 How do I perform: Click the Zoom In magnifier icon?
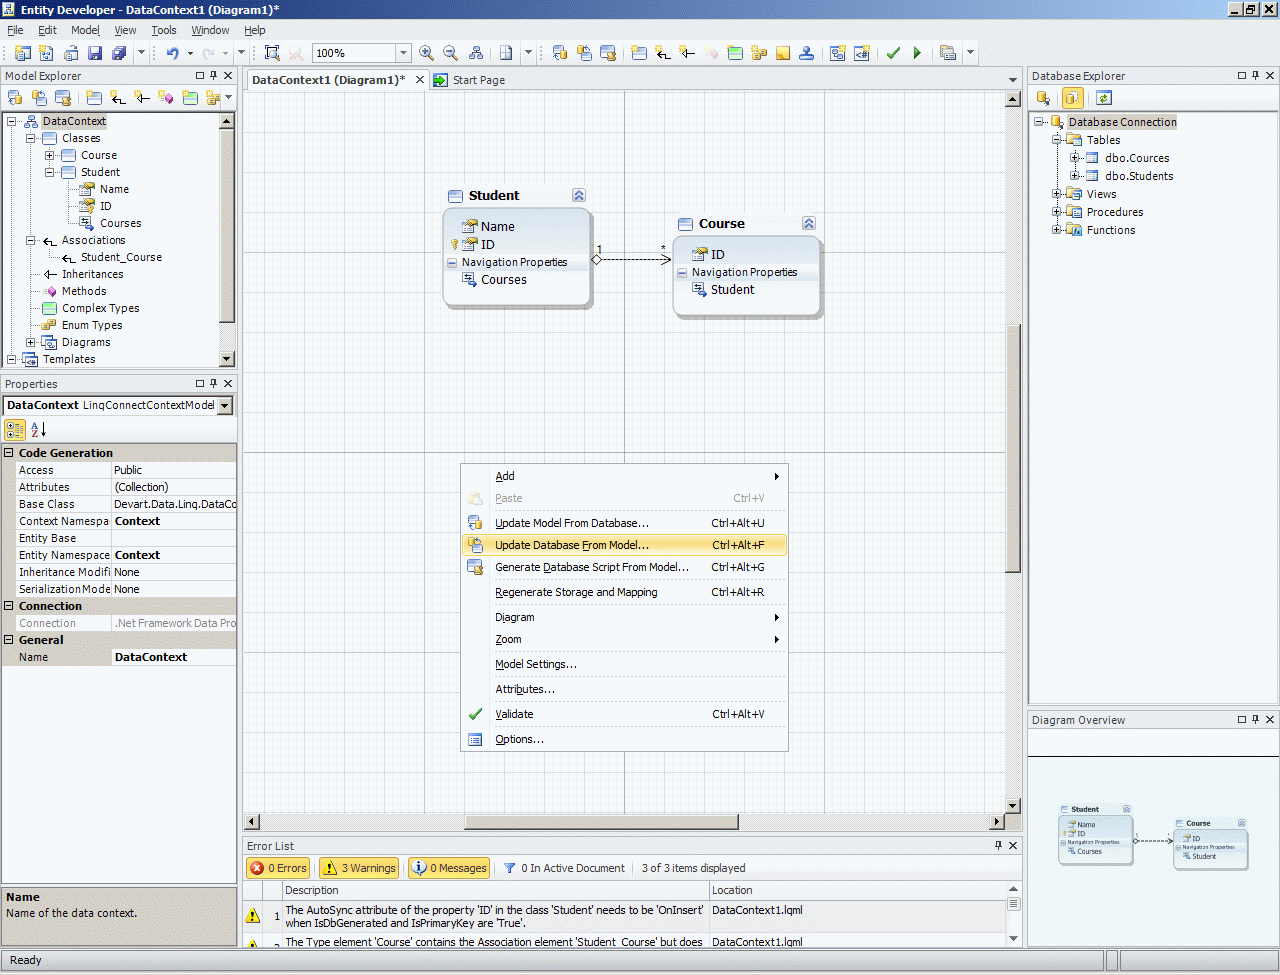[x=426, y=53]
